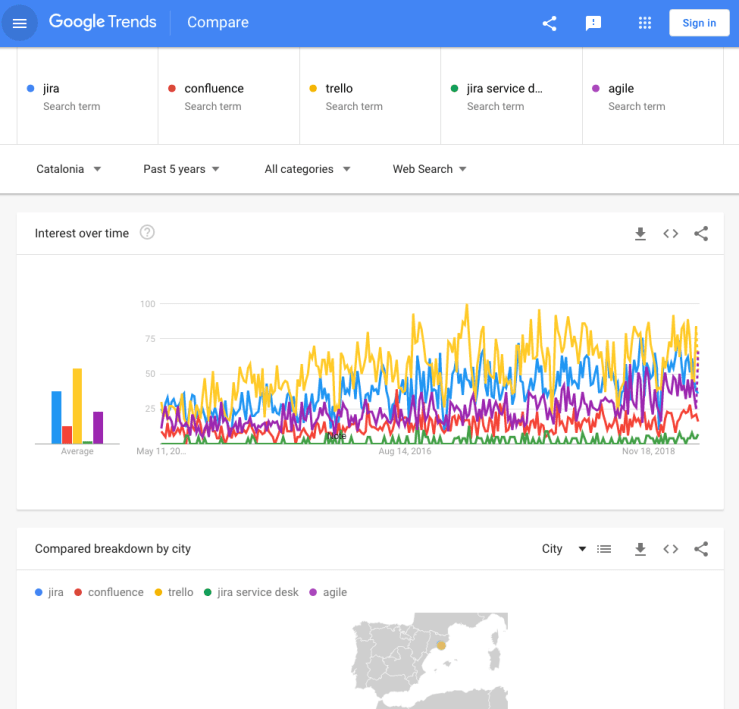Download the breakdown by city data
This screenshot has height=709, width=739.
click(641, 549)
